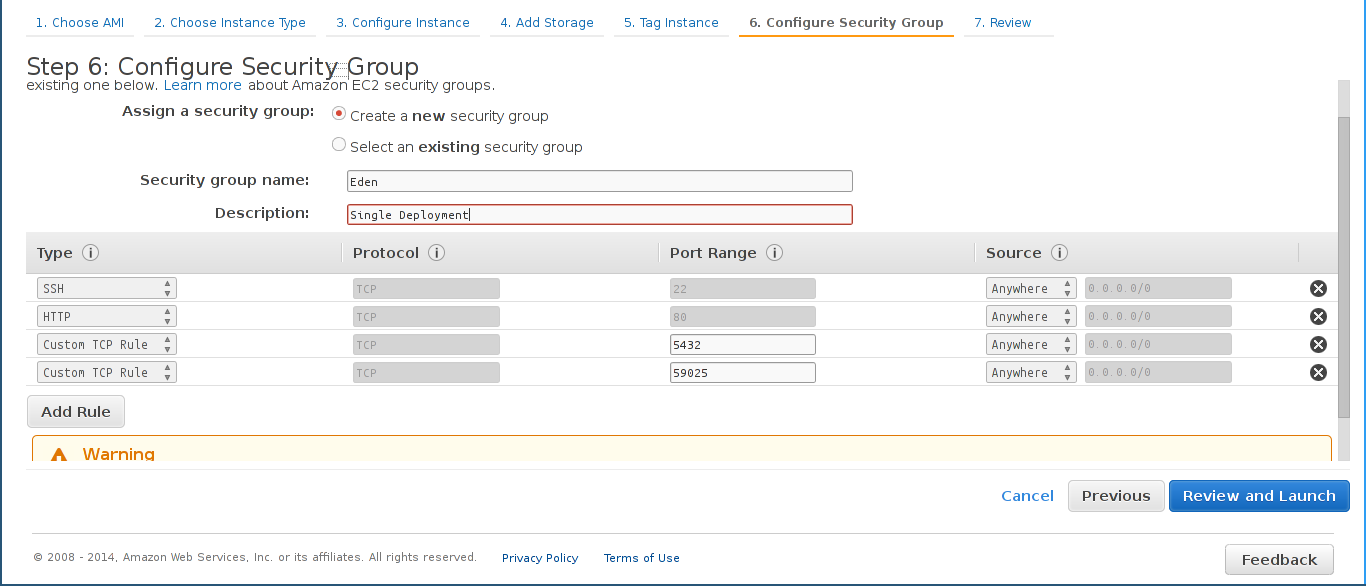
Task: Click the Security group name field
Action: [599, 181]
